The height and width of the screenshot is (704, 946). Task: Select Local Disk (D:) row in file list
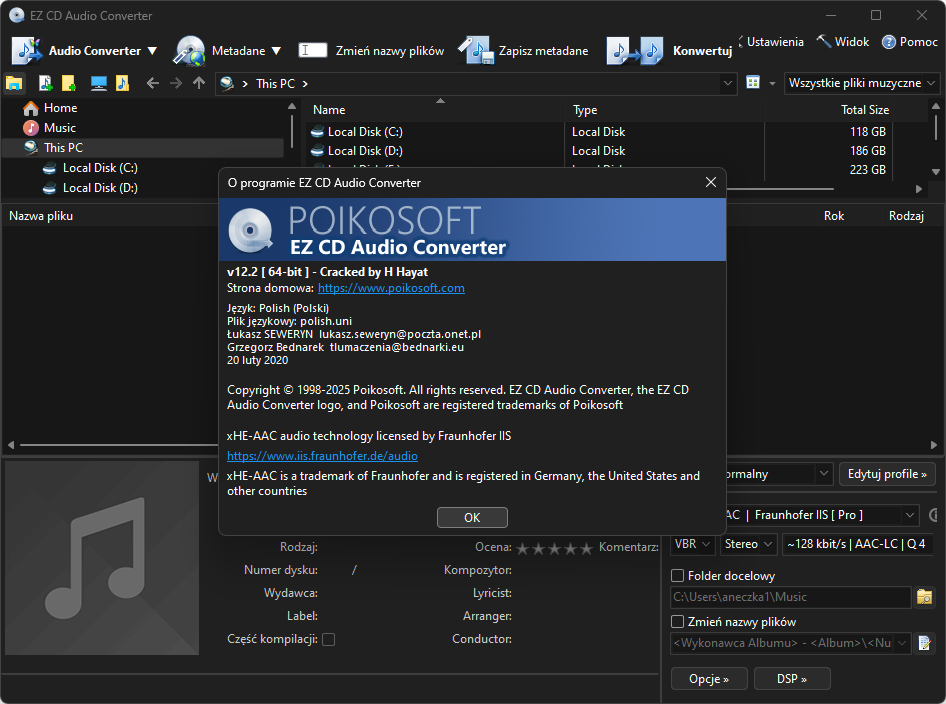click(600, 151)
